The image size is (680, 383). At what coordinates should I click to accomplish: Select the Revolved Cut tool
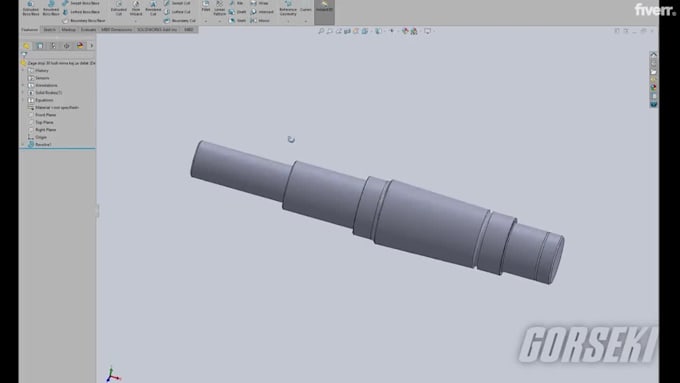click(153, 8)
